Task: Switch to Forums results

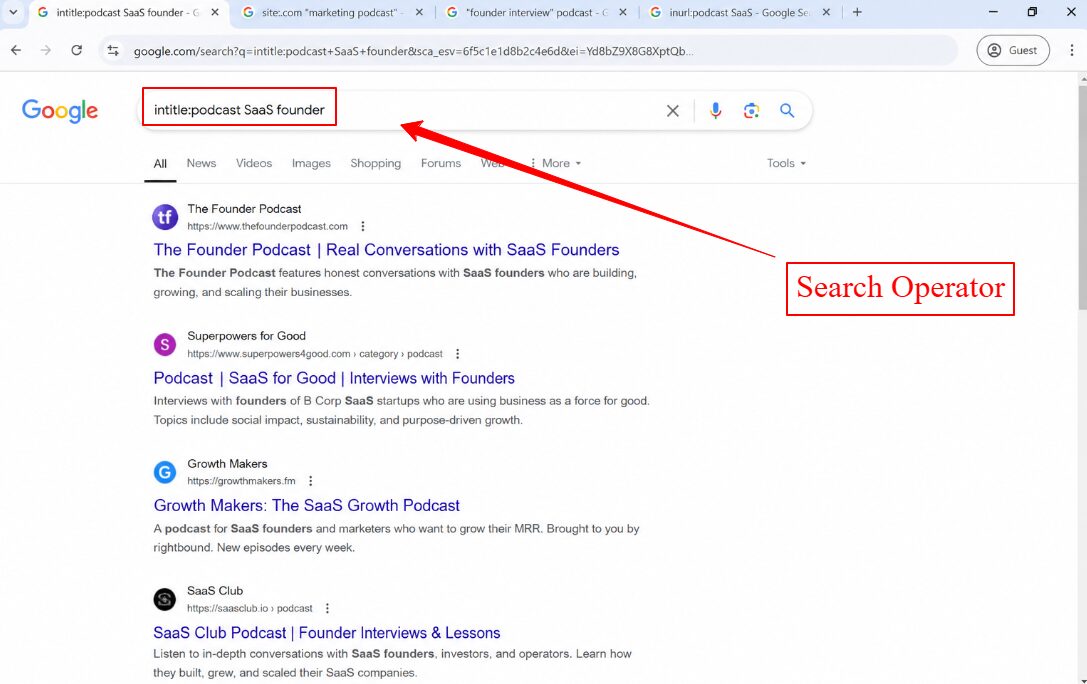Action: point(441,163)
